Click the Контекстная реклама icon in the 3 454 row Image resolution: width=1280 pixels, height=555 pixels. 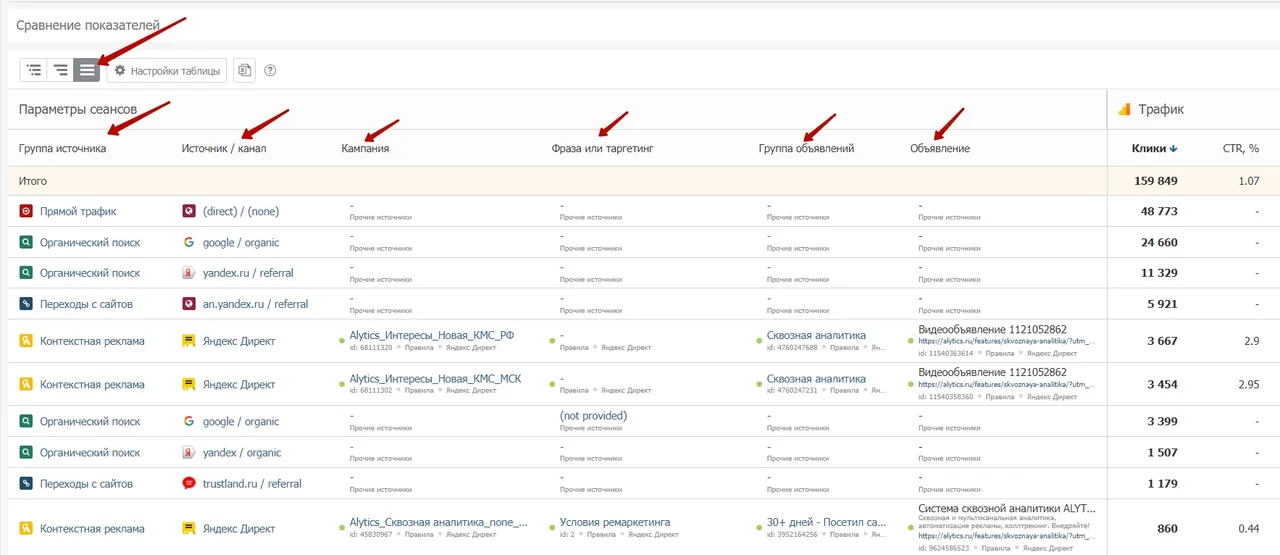(x=26, y=384)
